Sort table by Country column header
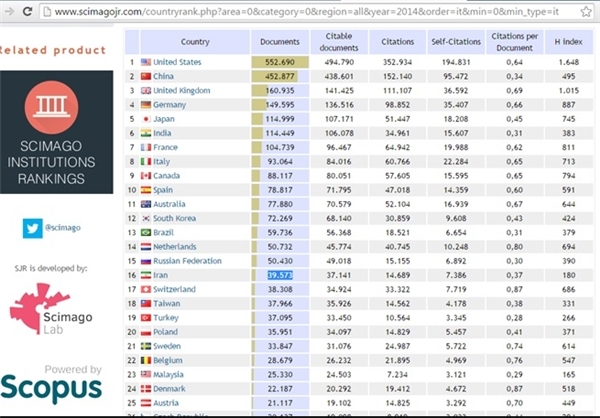The width and height of the screenshot is (600, 418). [x=195, y=42]
